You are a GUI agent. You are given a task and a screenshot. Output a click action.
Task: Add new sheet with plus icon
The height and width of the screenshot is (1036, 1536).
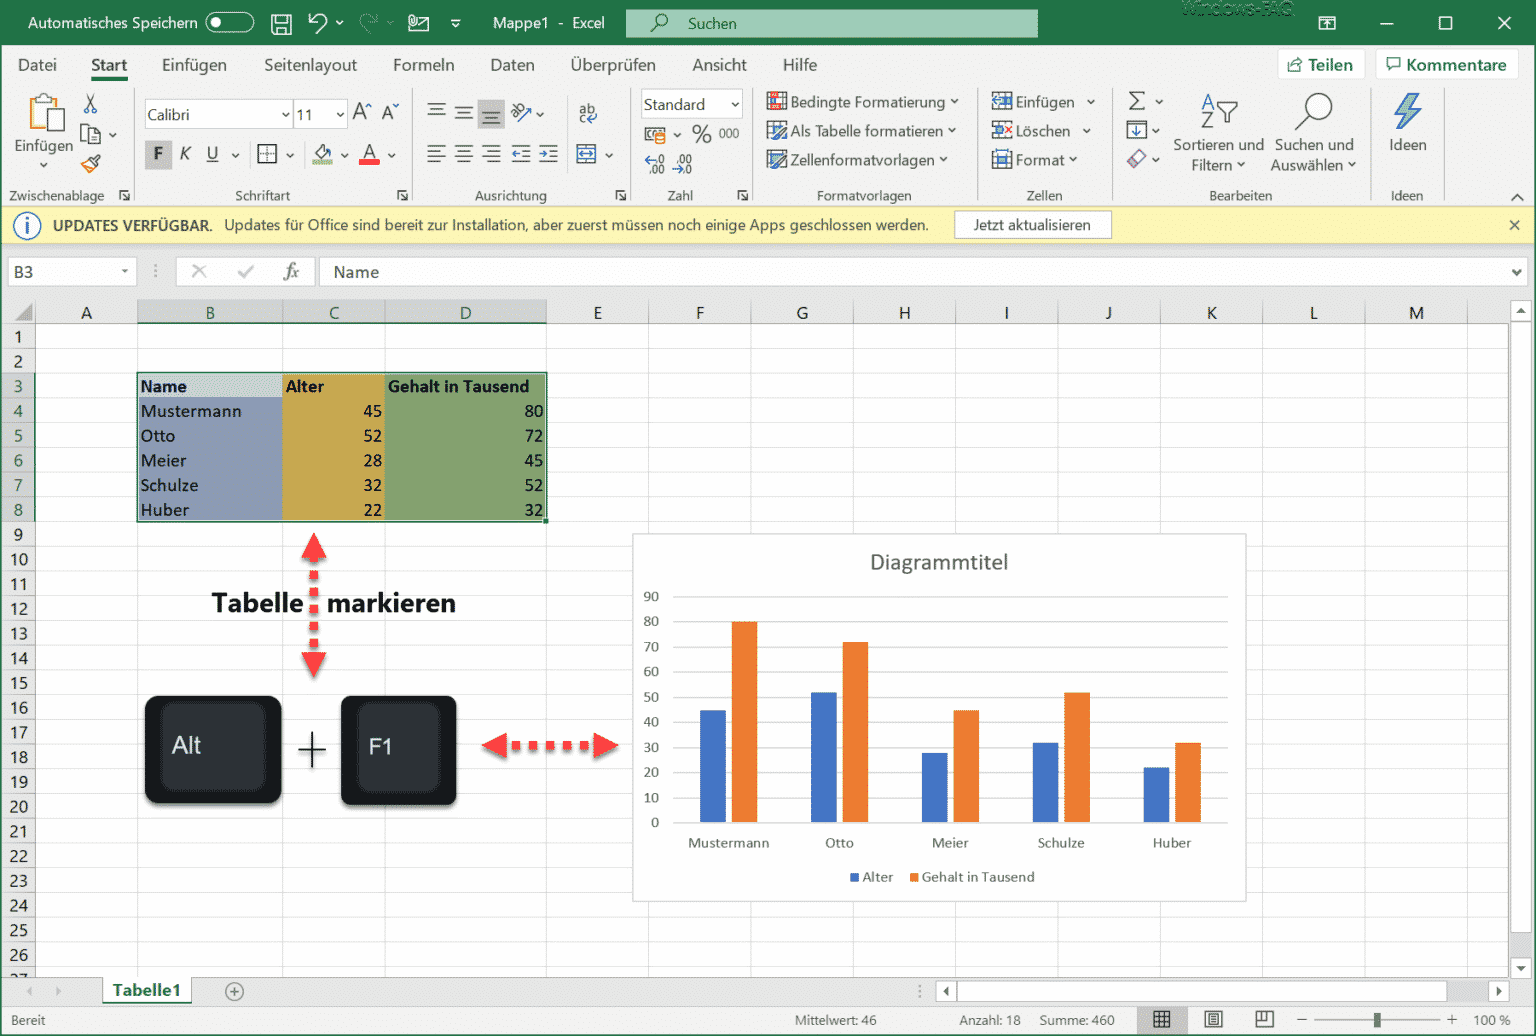tap(234, 991)
